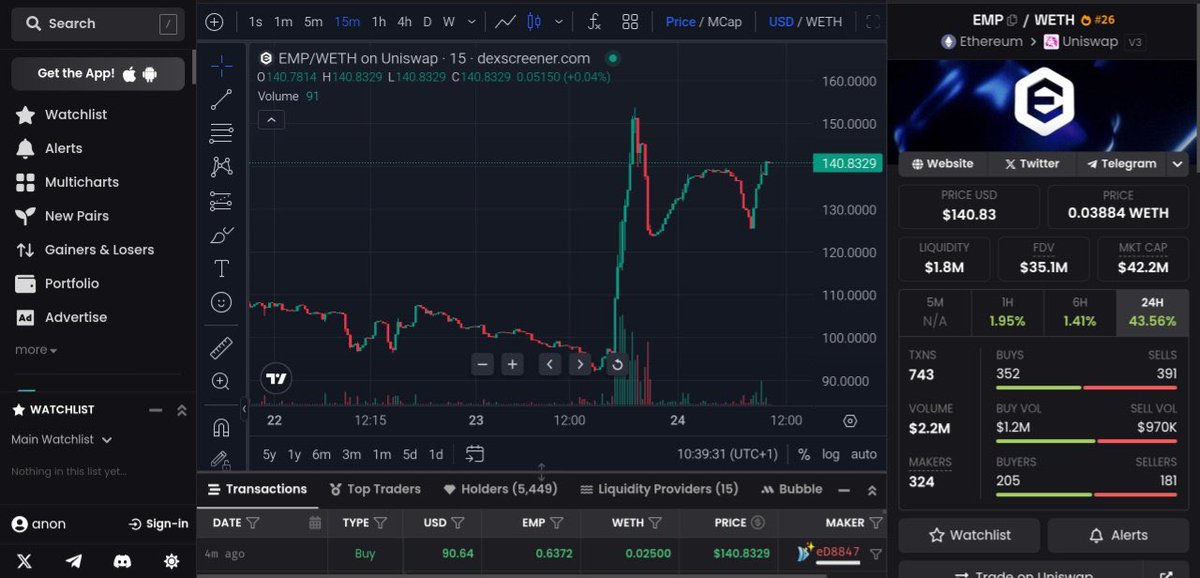Open the Liquidity Providers (15) tab
Viewport: 1200px width, 578px height.
pos(659,489)
